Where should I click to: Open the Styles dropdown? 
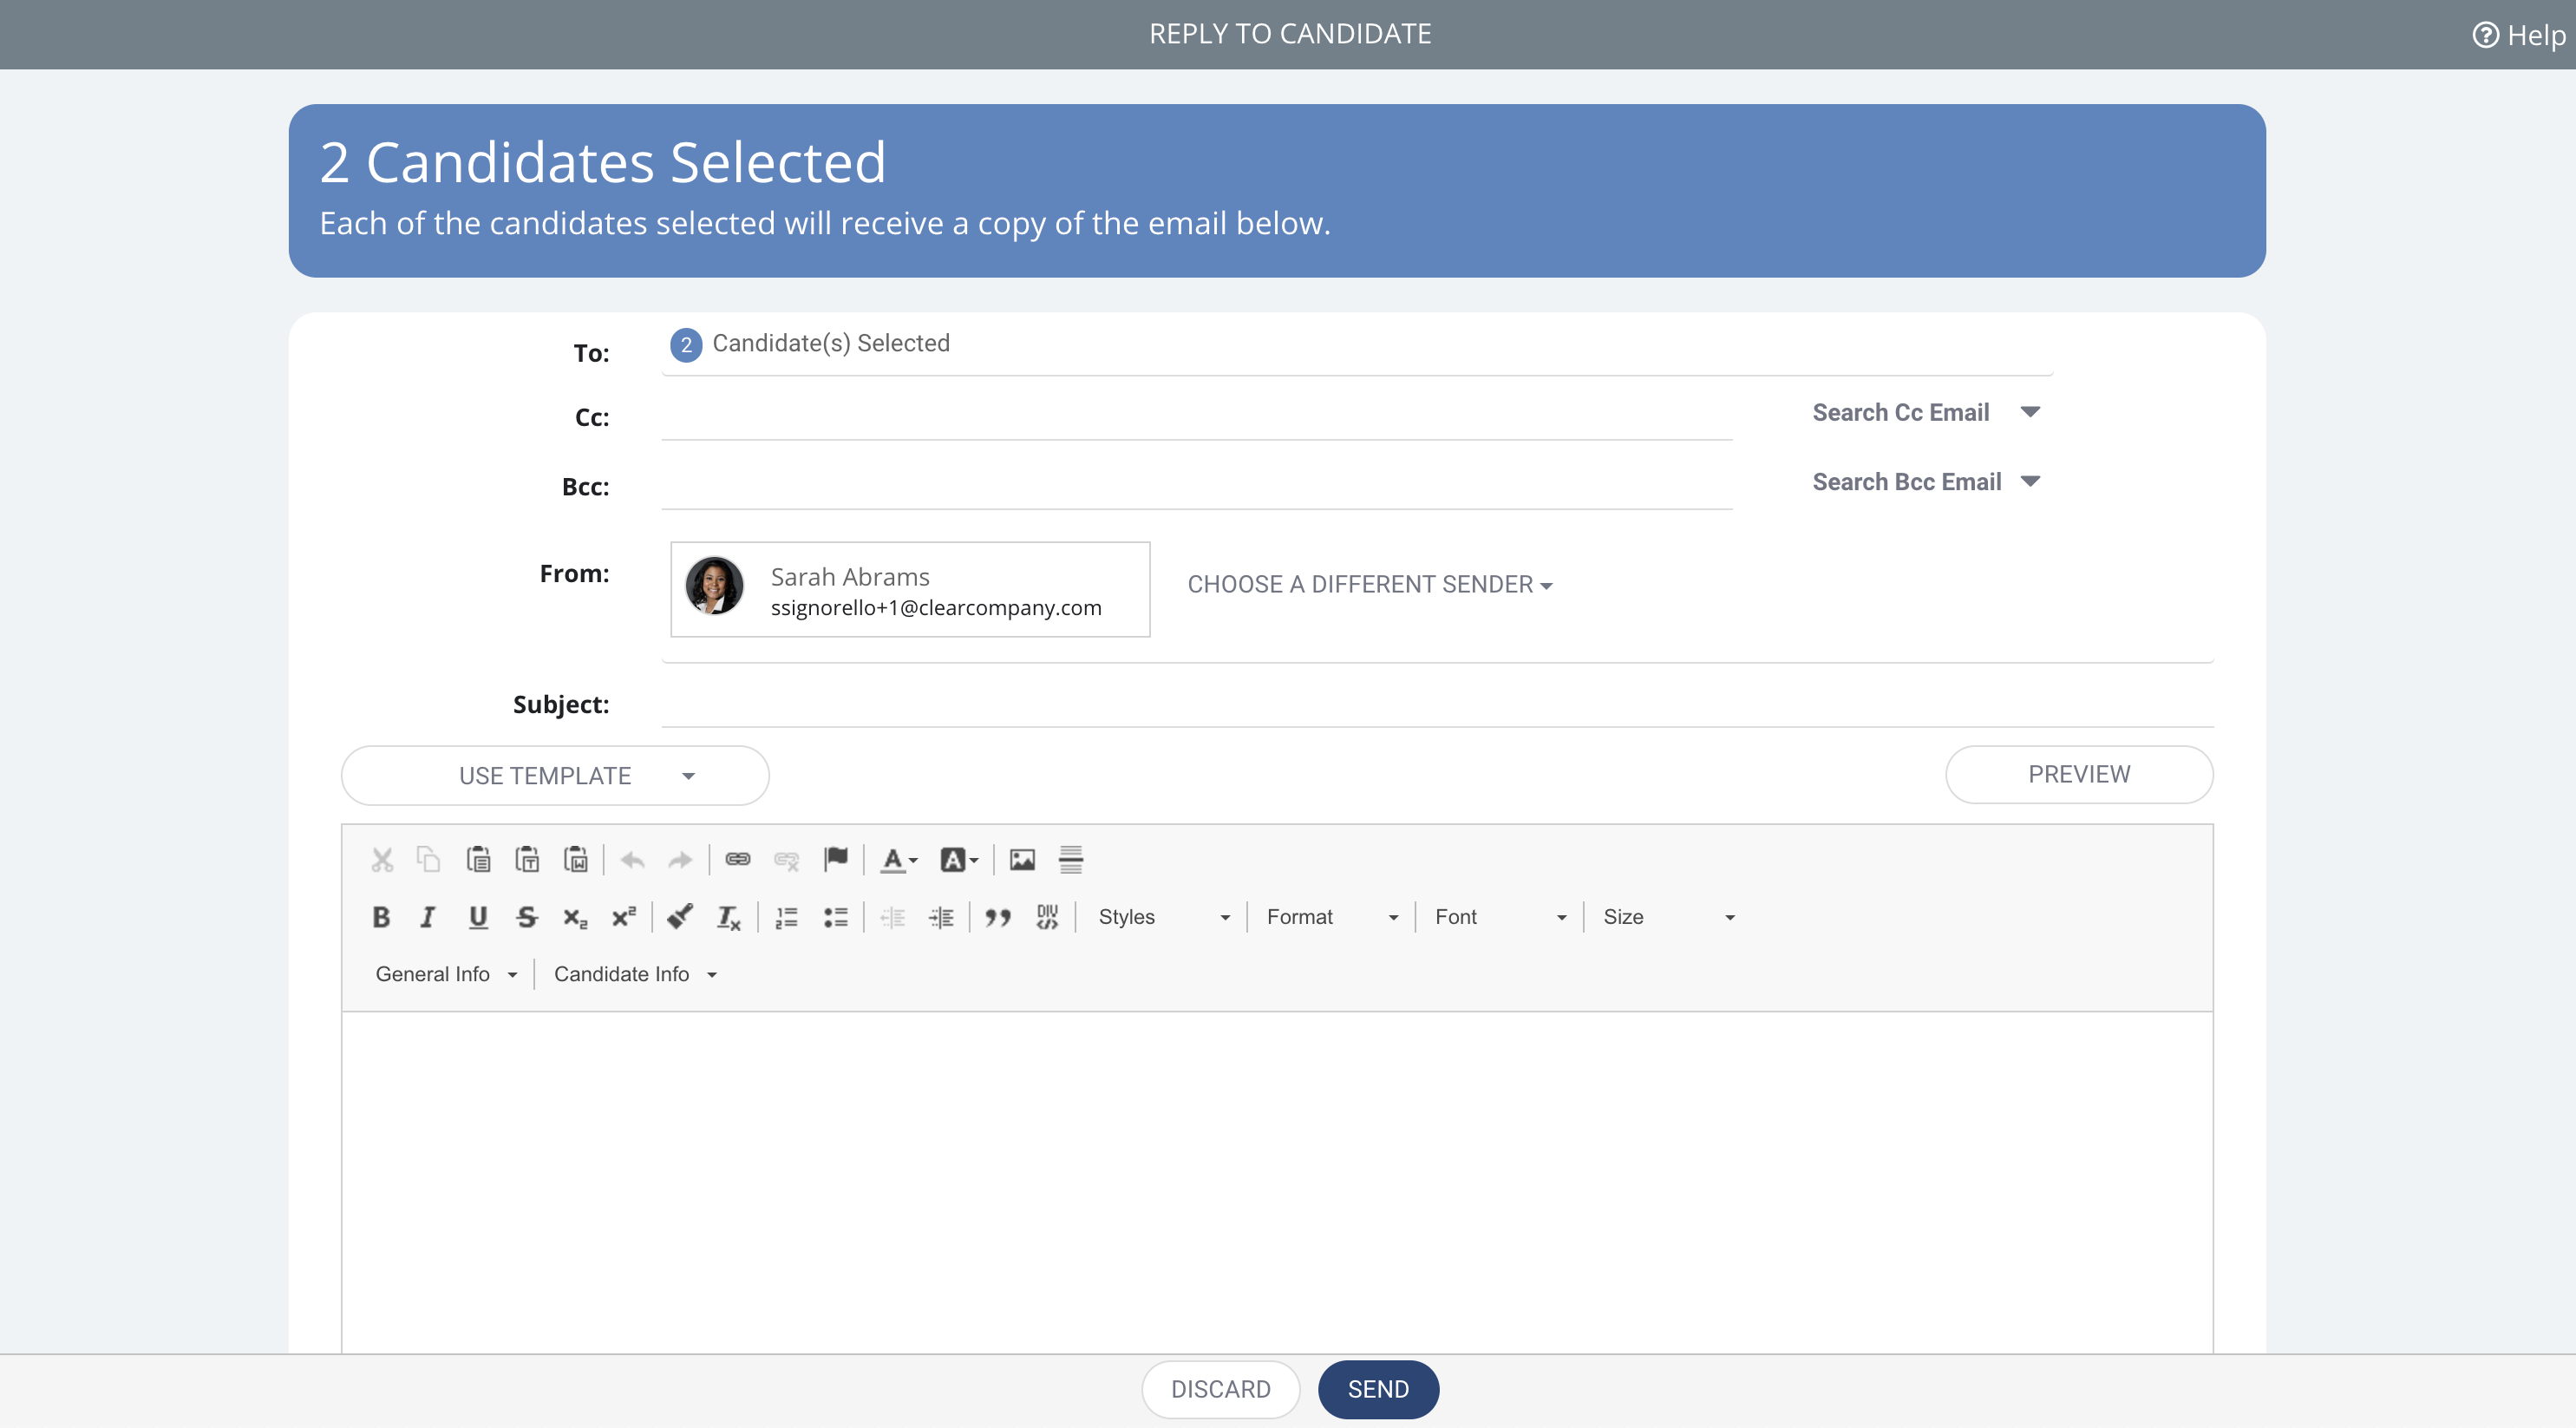pos(1164,917)
